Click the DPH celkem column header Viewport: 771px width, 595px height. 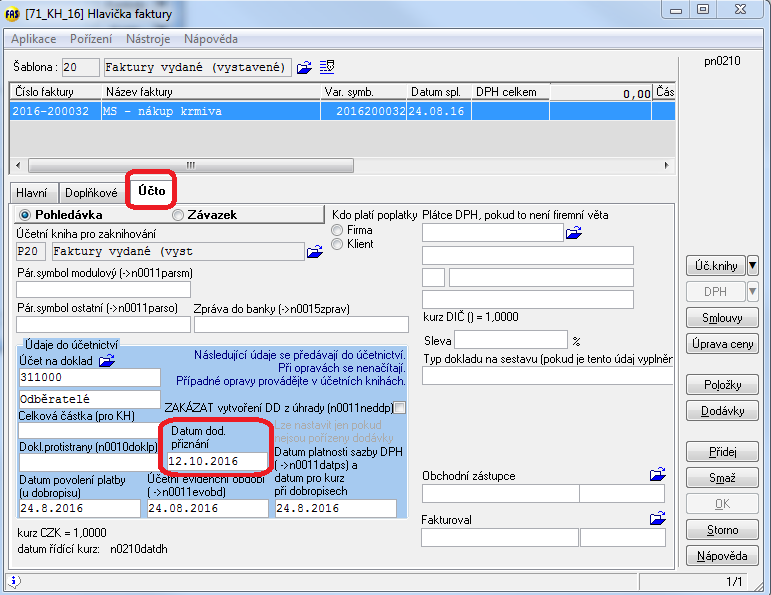510,92
